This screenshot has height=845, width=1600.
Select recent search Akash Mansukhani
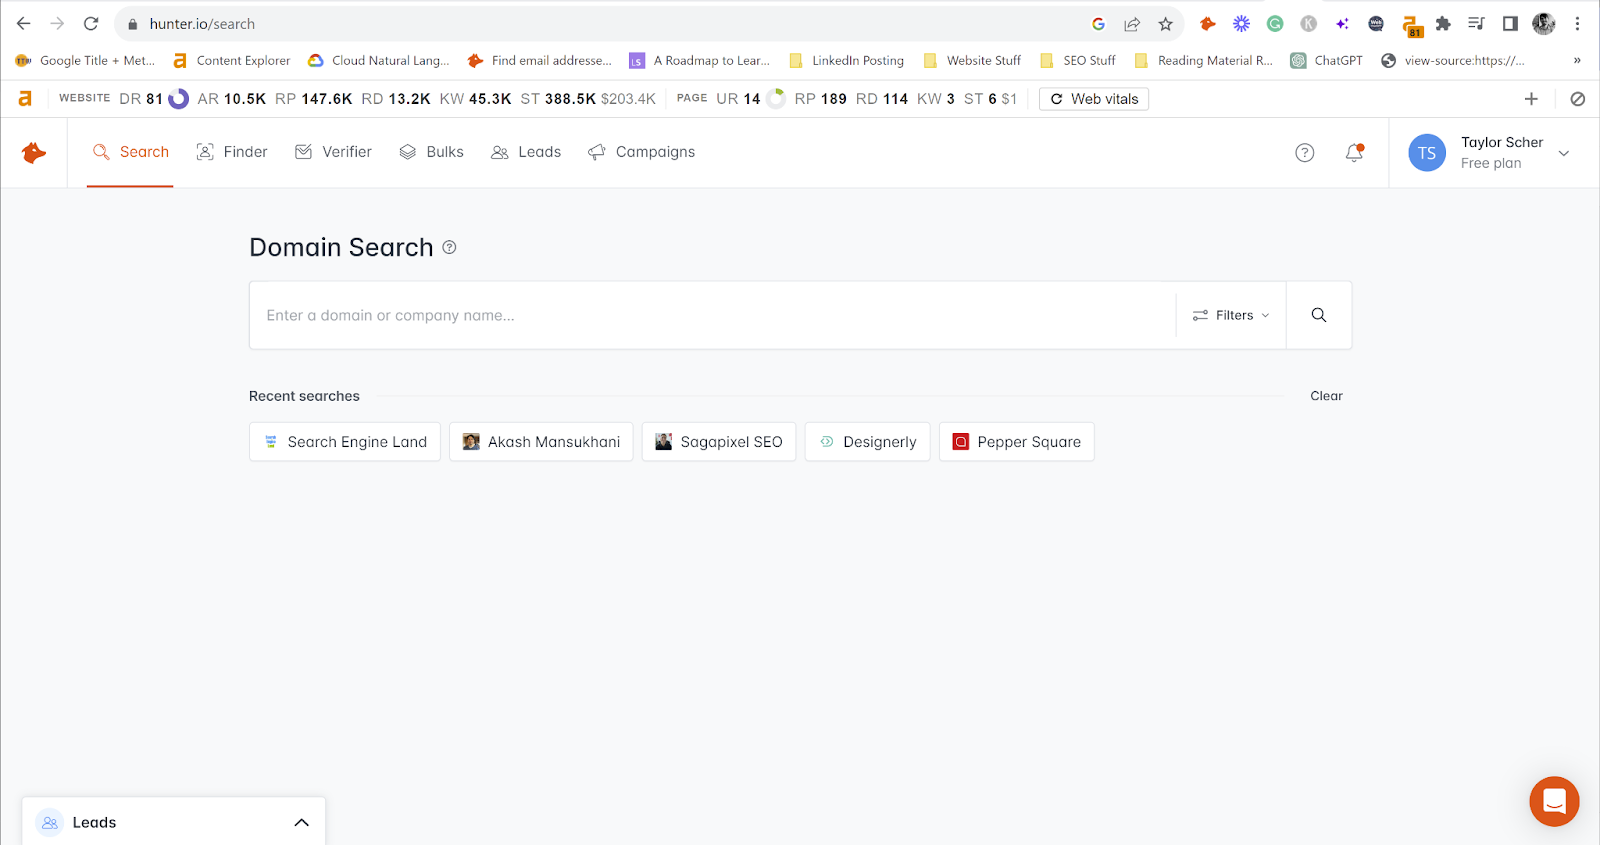(541, 442)
